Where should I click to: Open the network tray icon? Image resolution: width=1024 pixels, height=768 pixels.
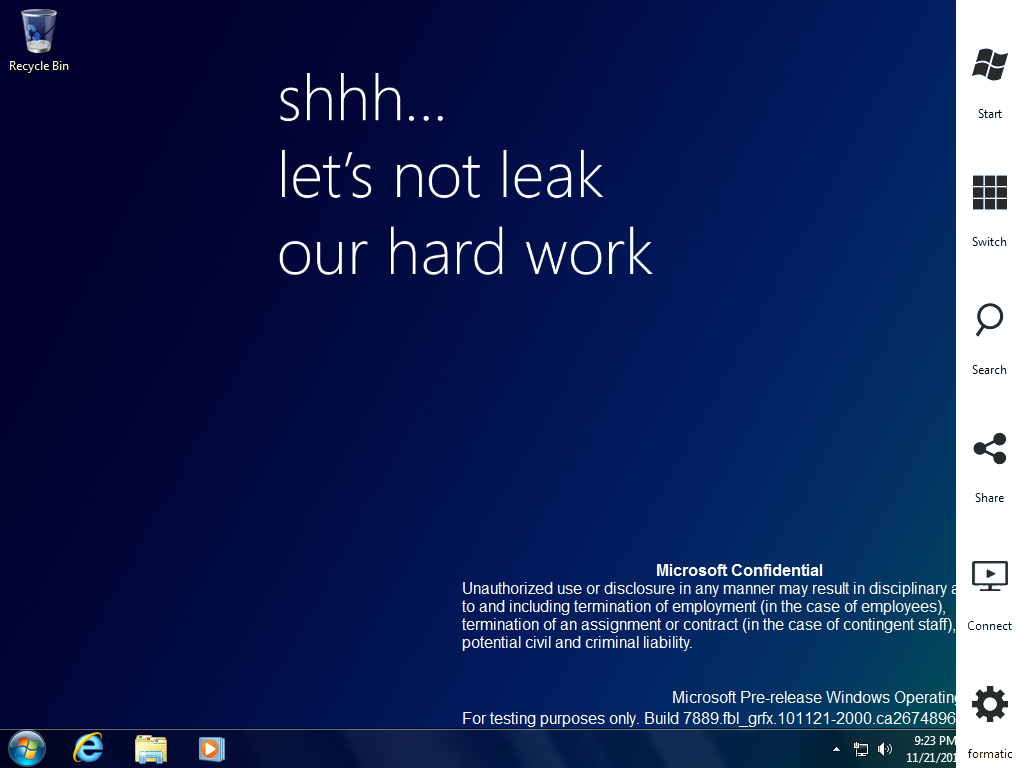861,749
